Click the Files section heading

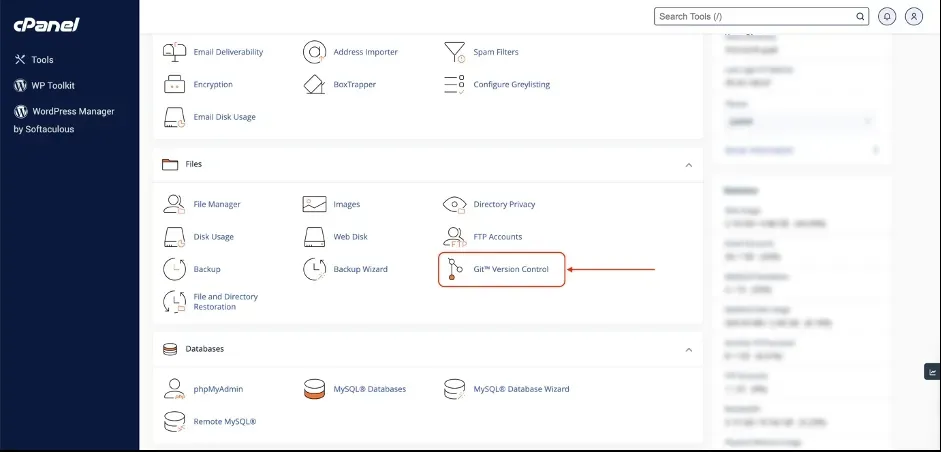click(193, 164)
